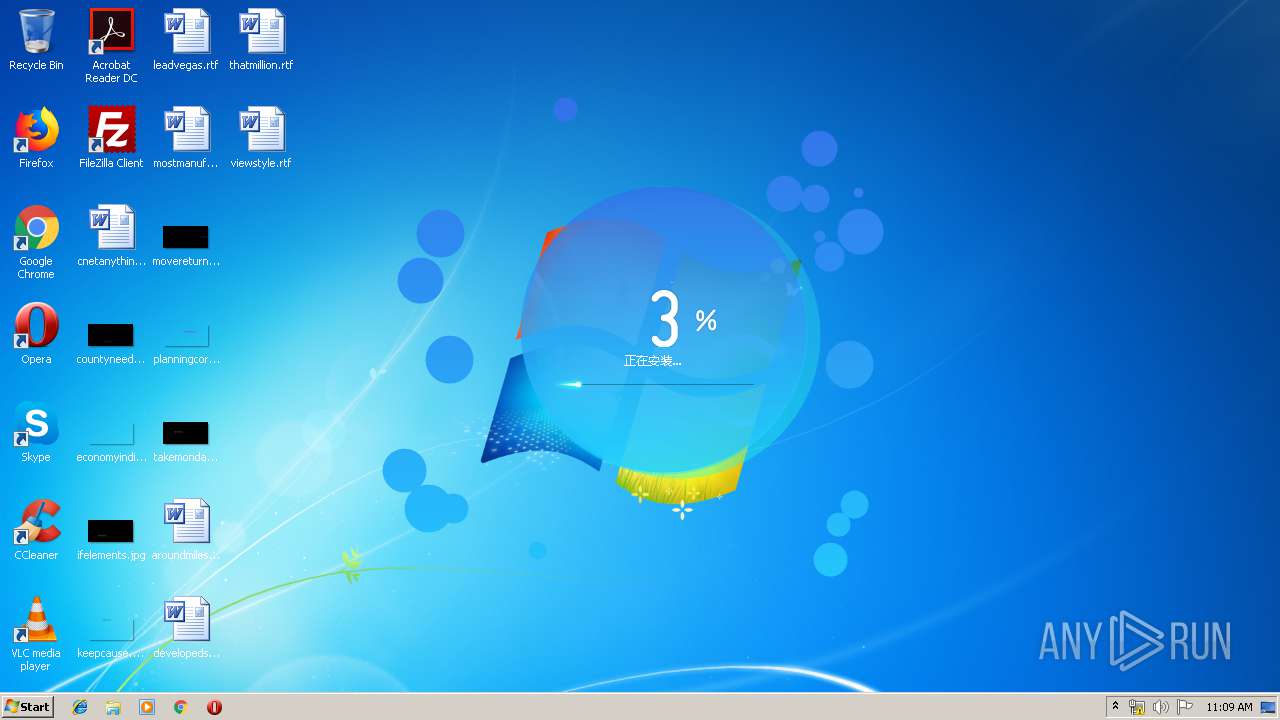Screen dimensions: 1280x720
Task: Select the cnetanythin... document file
Action: tap(111, 236)
